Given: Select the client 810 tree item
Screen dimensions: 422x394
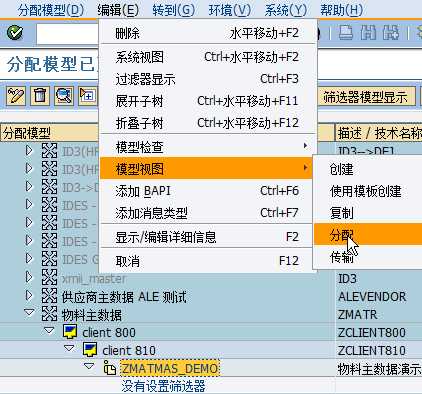Looking at the screenshot, I should click(x=129, y=350).
